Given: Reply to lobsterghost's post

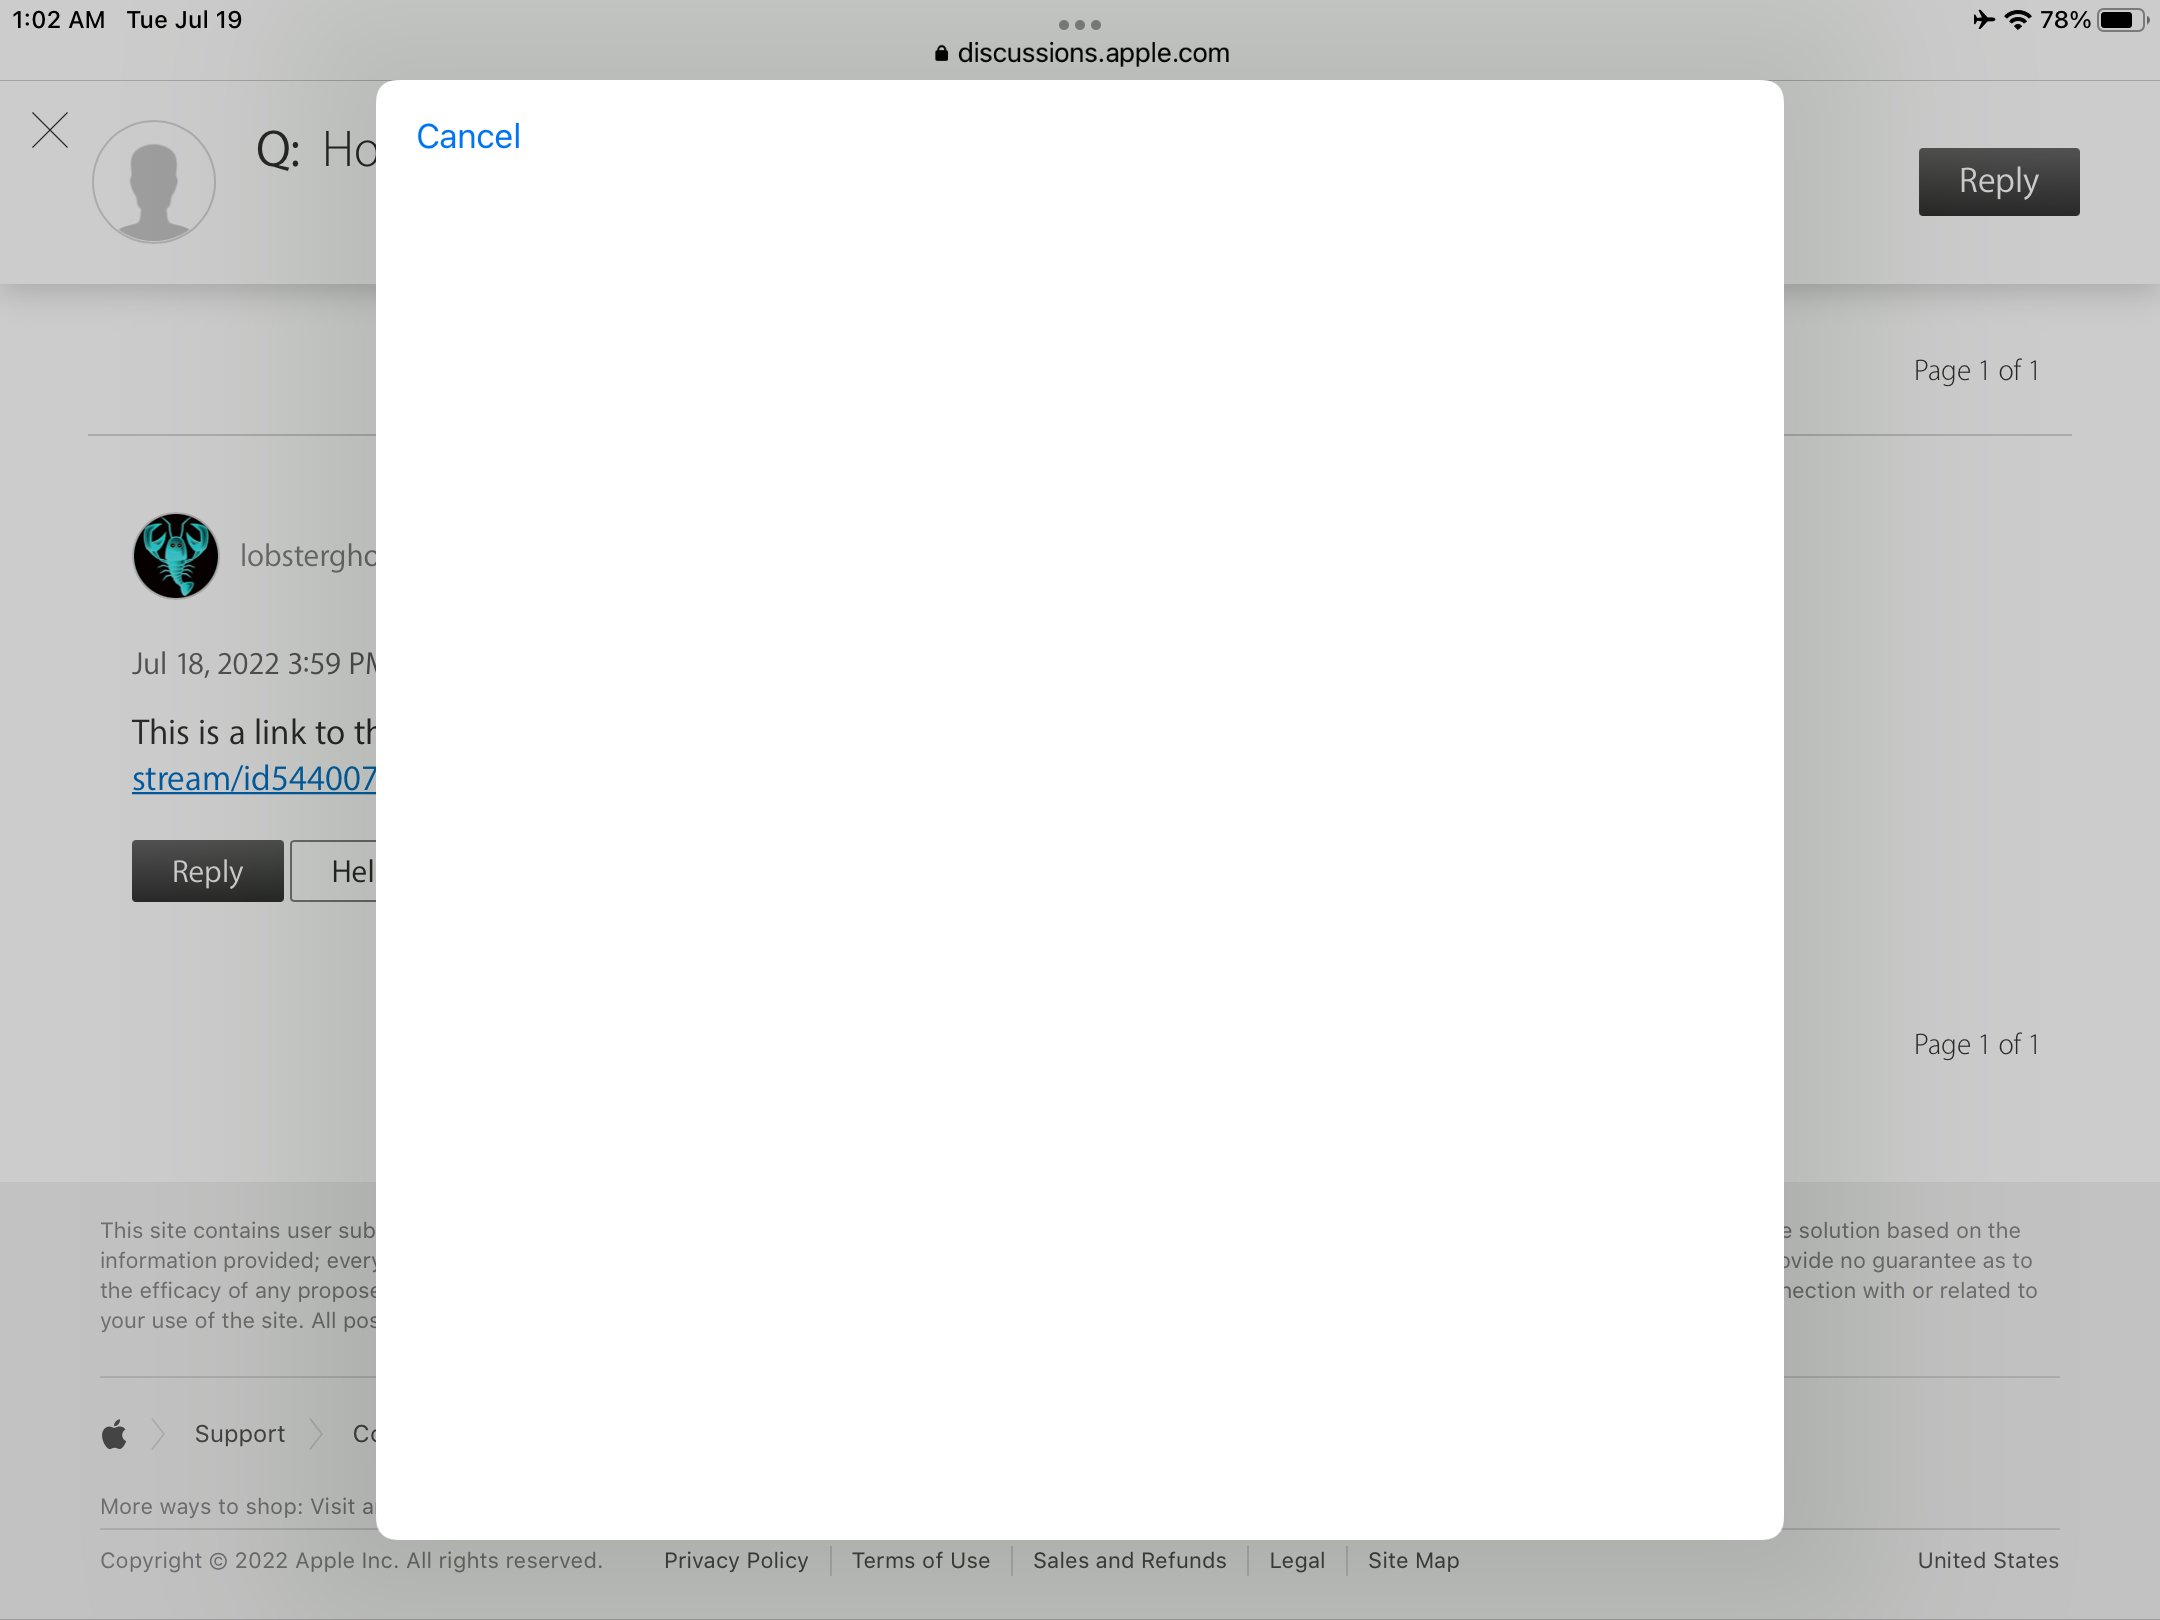Looking at the screenshot, I should pos(207,872).
